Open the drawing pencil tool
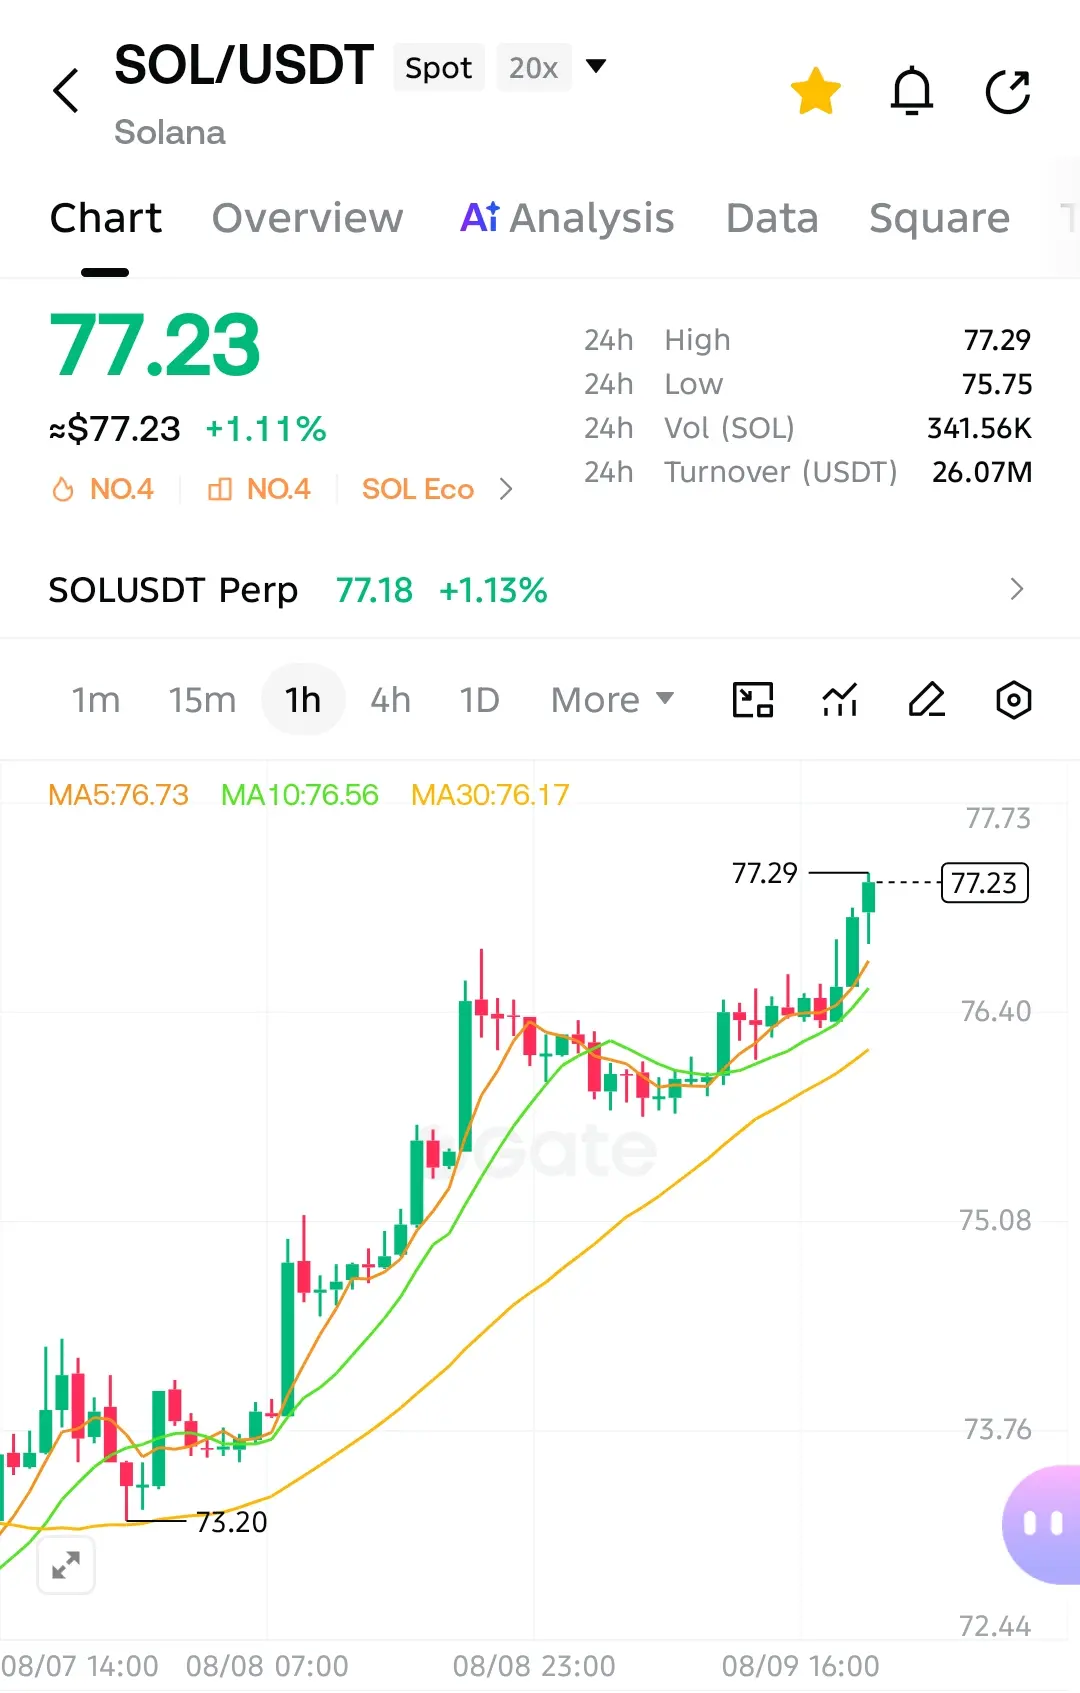 coord(927,700)
